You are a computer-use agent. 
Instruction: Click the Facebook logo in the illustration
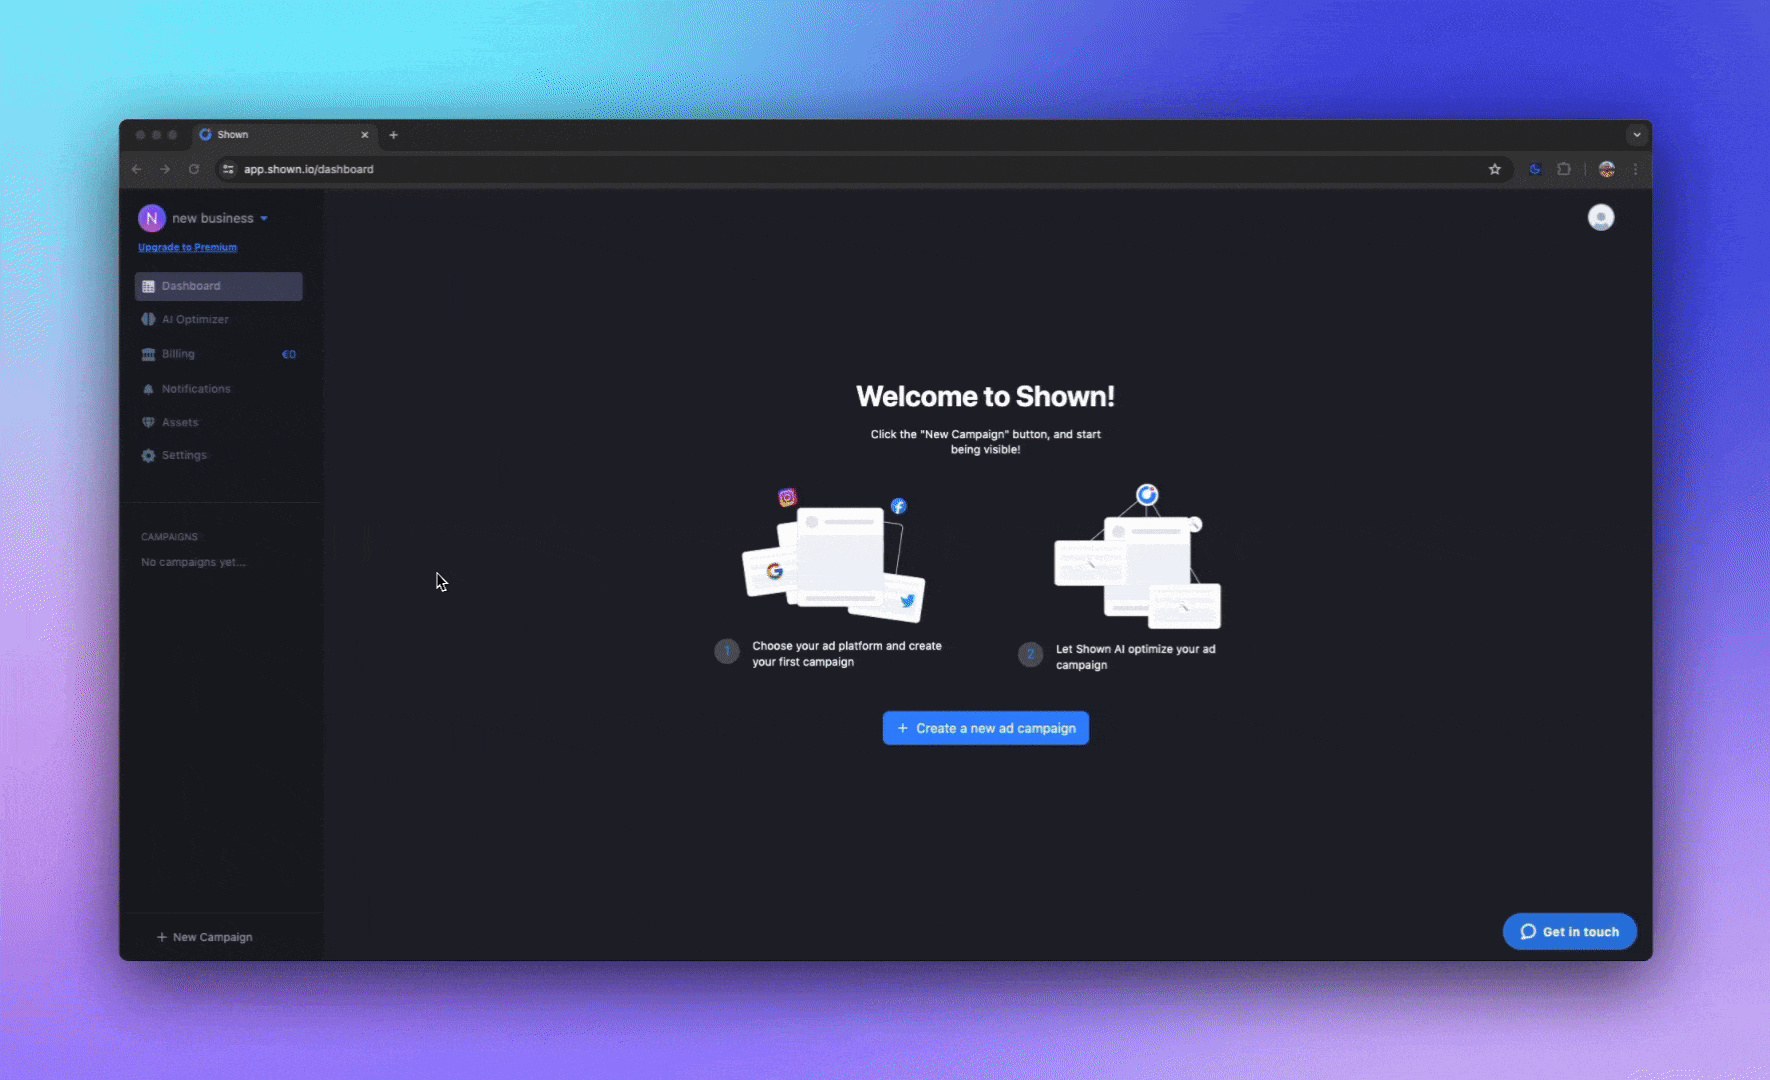(x=899, y=506)
